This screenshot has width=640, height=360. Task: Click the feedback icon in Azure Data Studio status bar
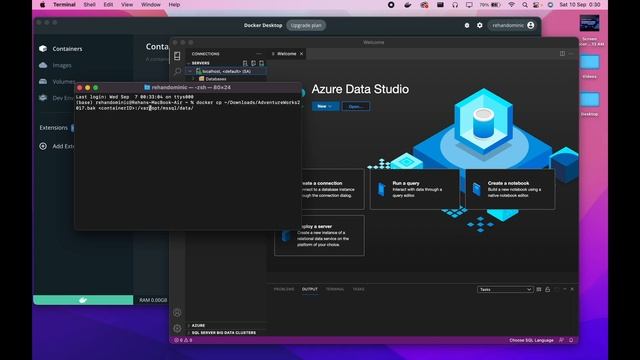pyautogui.click(x=562, y=340)
